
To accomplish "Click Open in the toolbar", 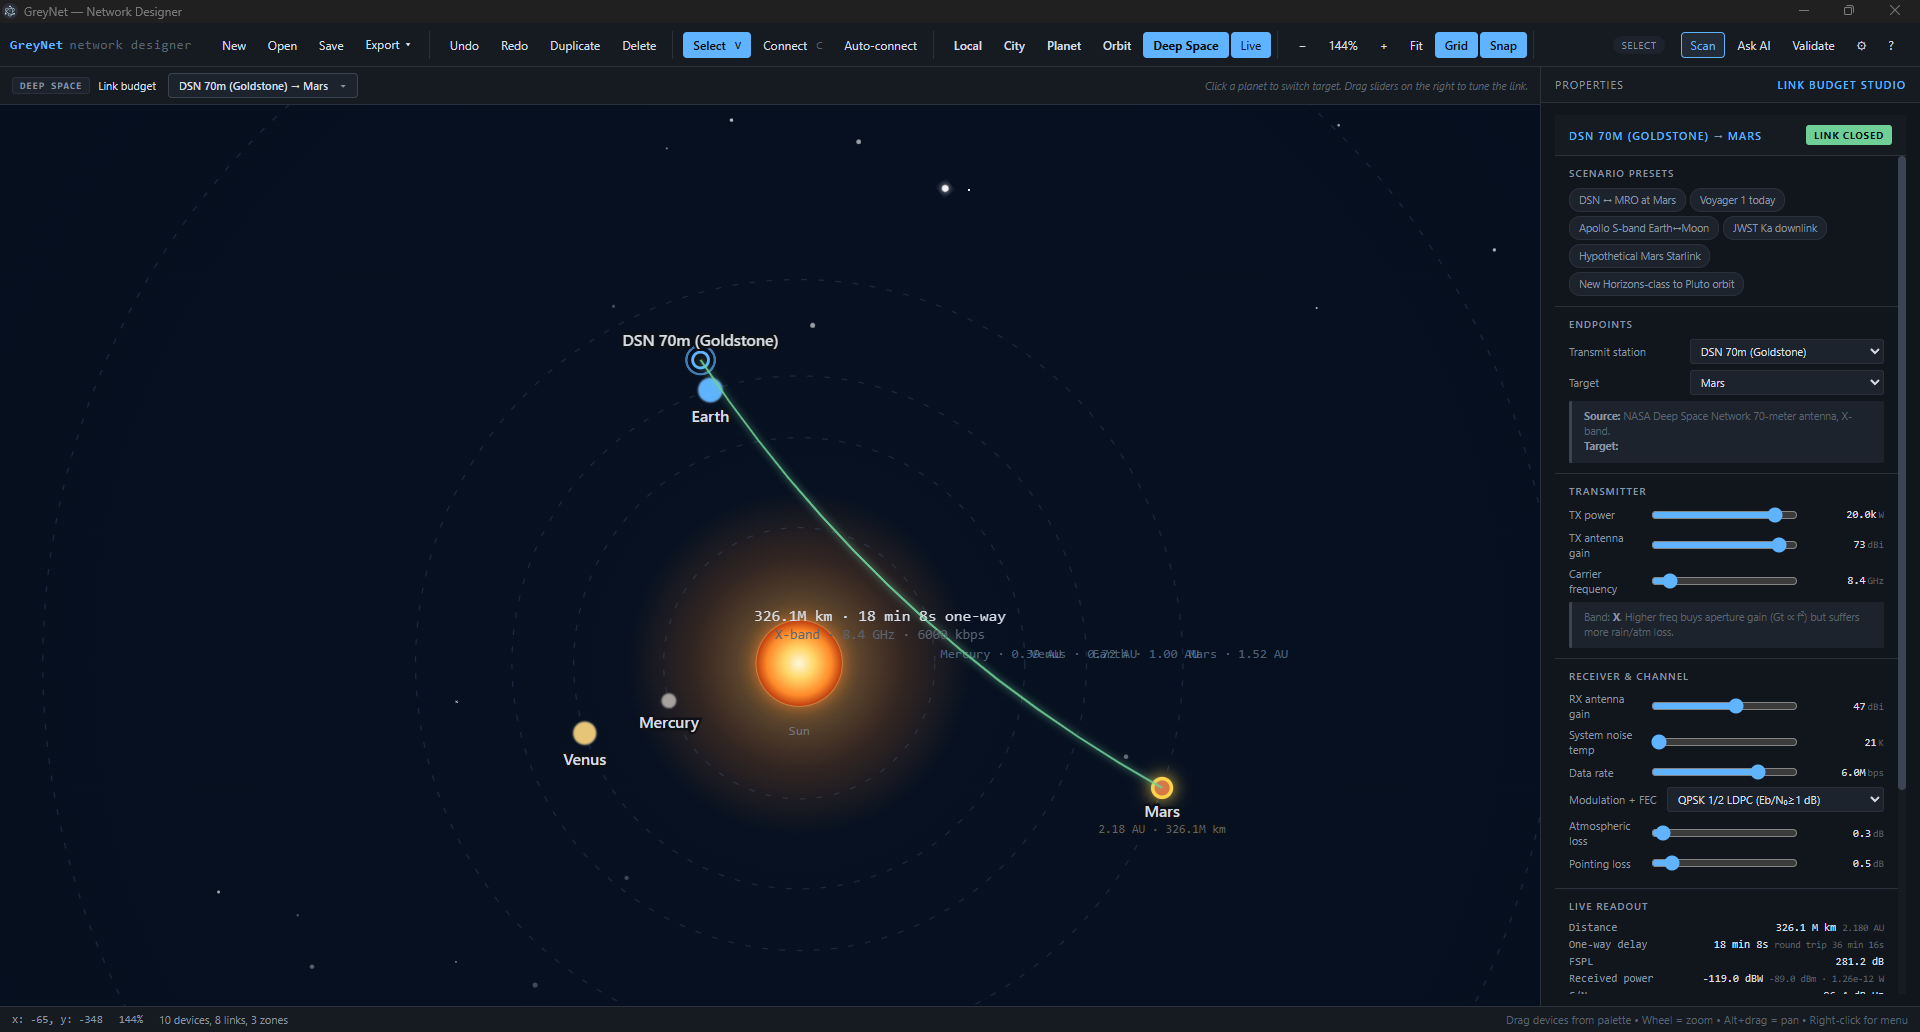I will [282, 46].
